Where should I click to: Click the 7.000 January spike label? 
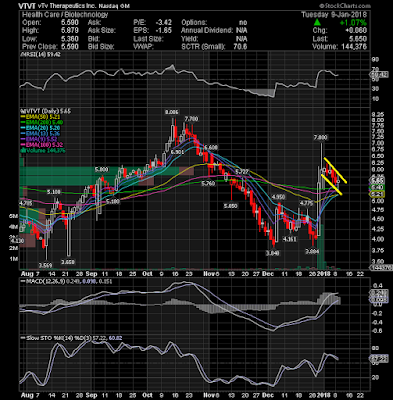click(x=321, y=137)
